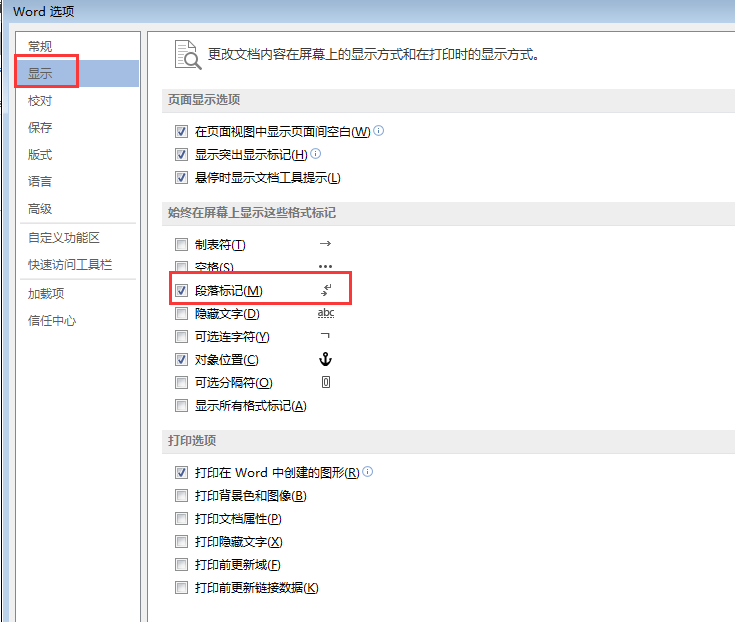Click the abc hidden text symbol
735x622 pixels.
coord(326,313)
